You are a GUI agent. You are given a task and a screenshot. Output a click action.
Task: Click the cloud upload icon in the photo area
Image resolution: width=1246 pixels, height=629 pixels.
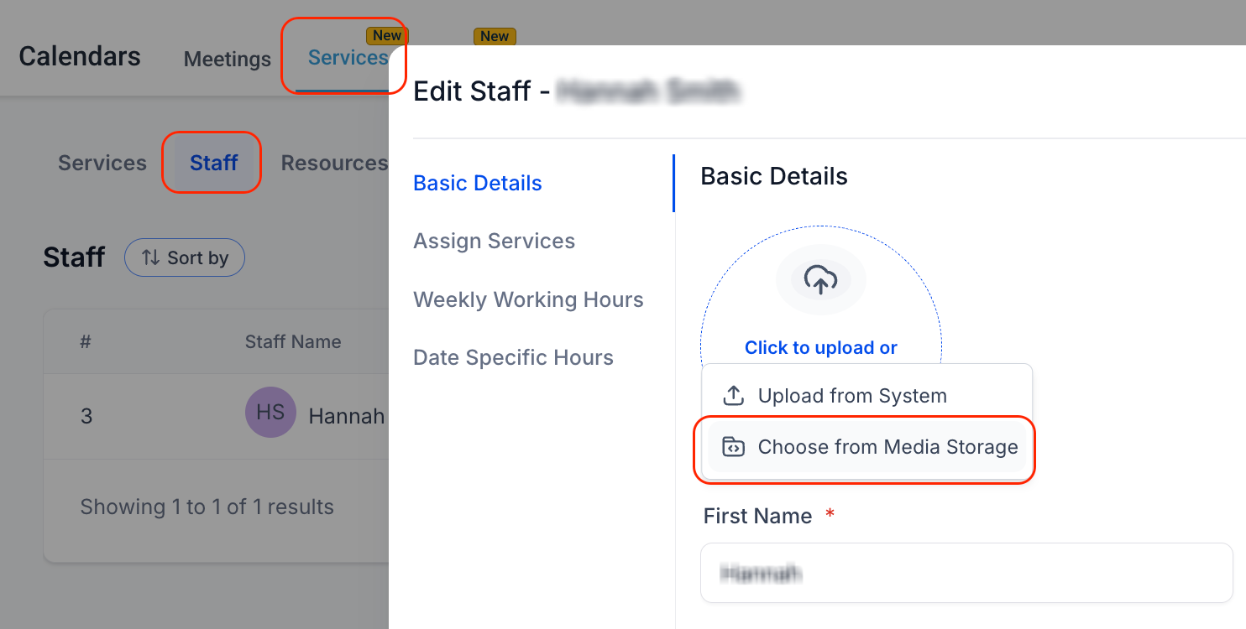coord(820,280)
